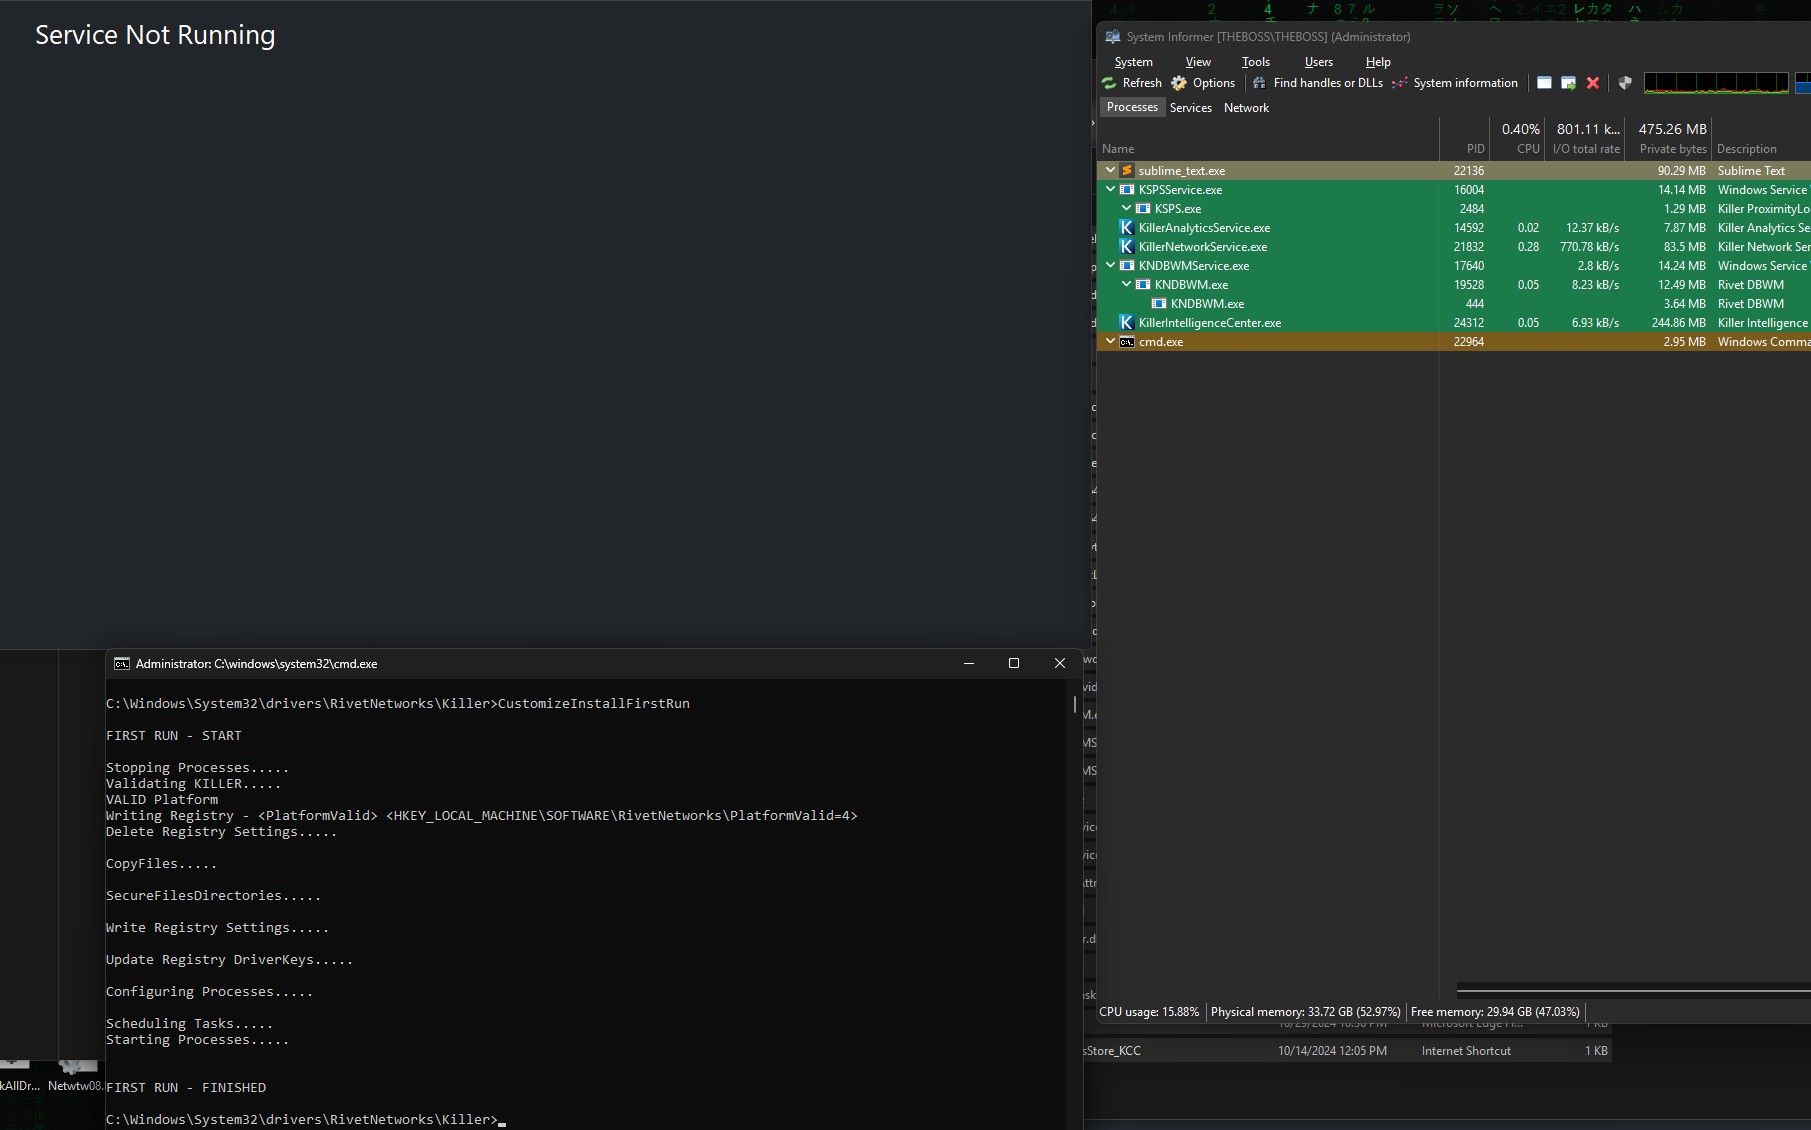Screen dimensions: 1811x1130
Task: Click Physical memory status bar entry
Action: click(1305, 1012)
